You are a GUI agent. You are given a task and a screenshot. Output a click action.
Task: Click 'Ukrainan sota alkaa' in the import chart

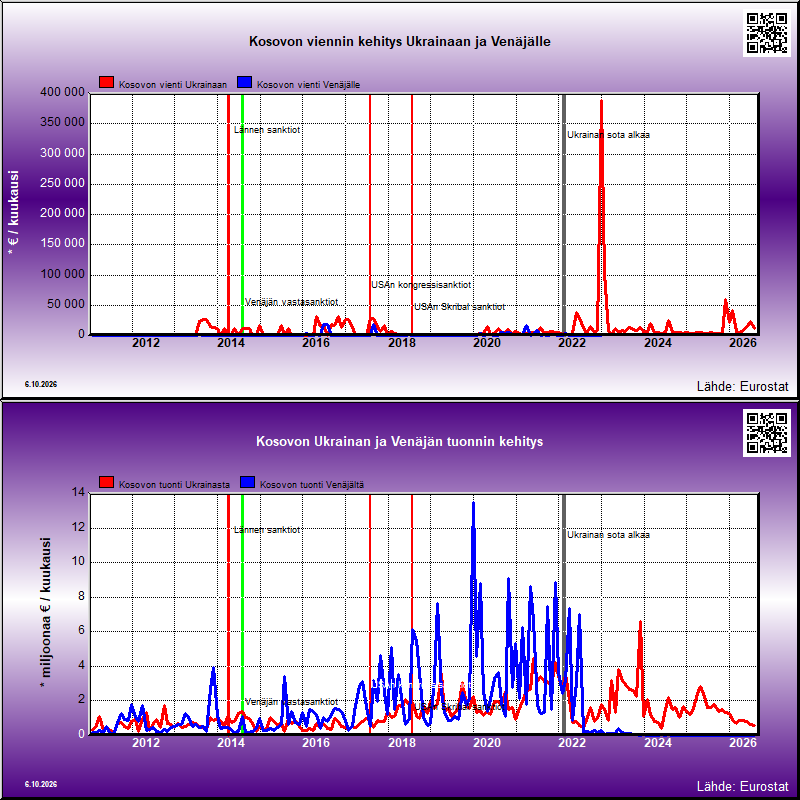pyautogui.click(x=609, y=535)
